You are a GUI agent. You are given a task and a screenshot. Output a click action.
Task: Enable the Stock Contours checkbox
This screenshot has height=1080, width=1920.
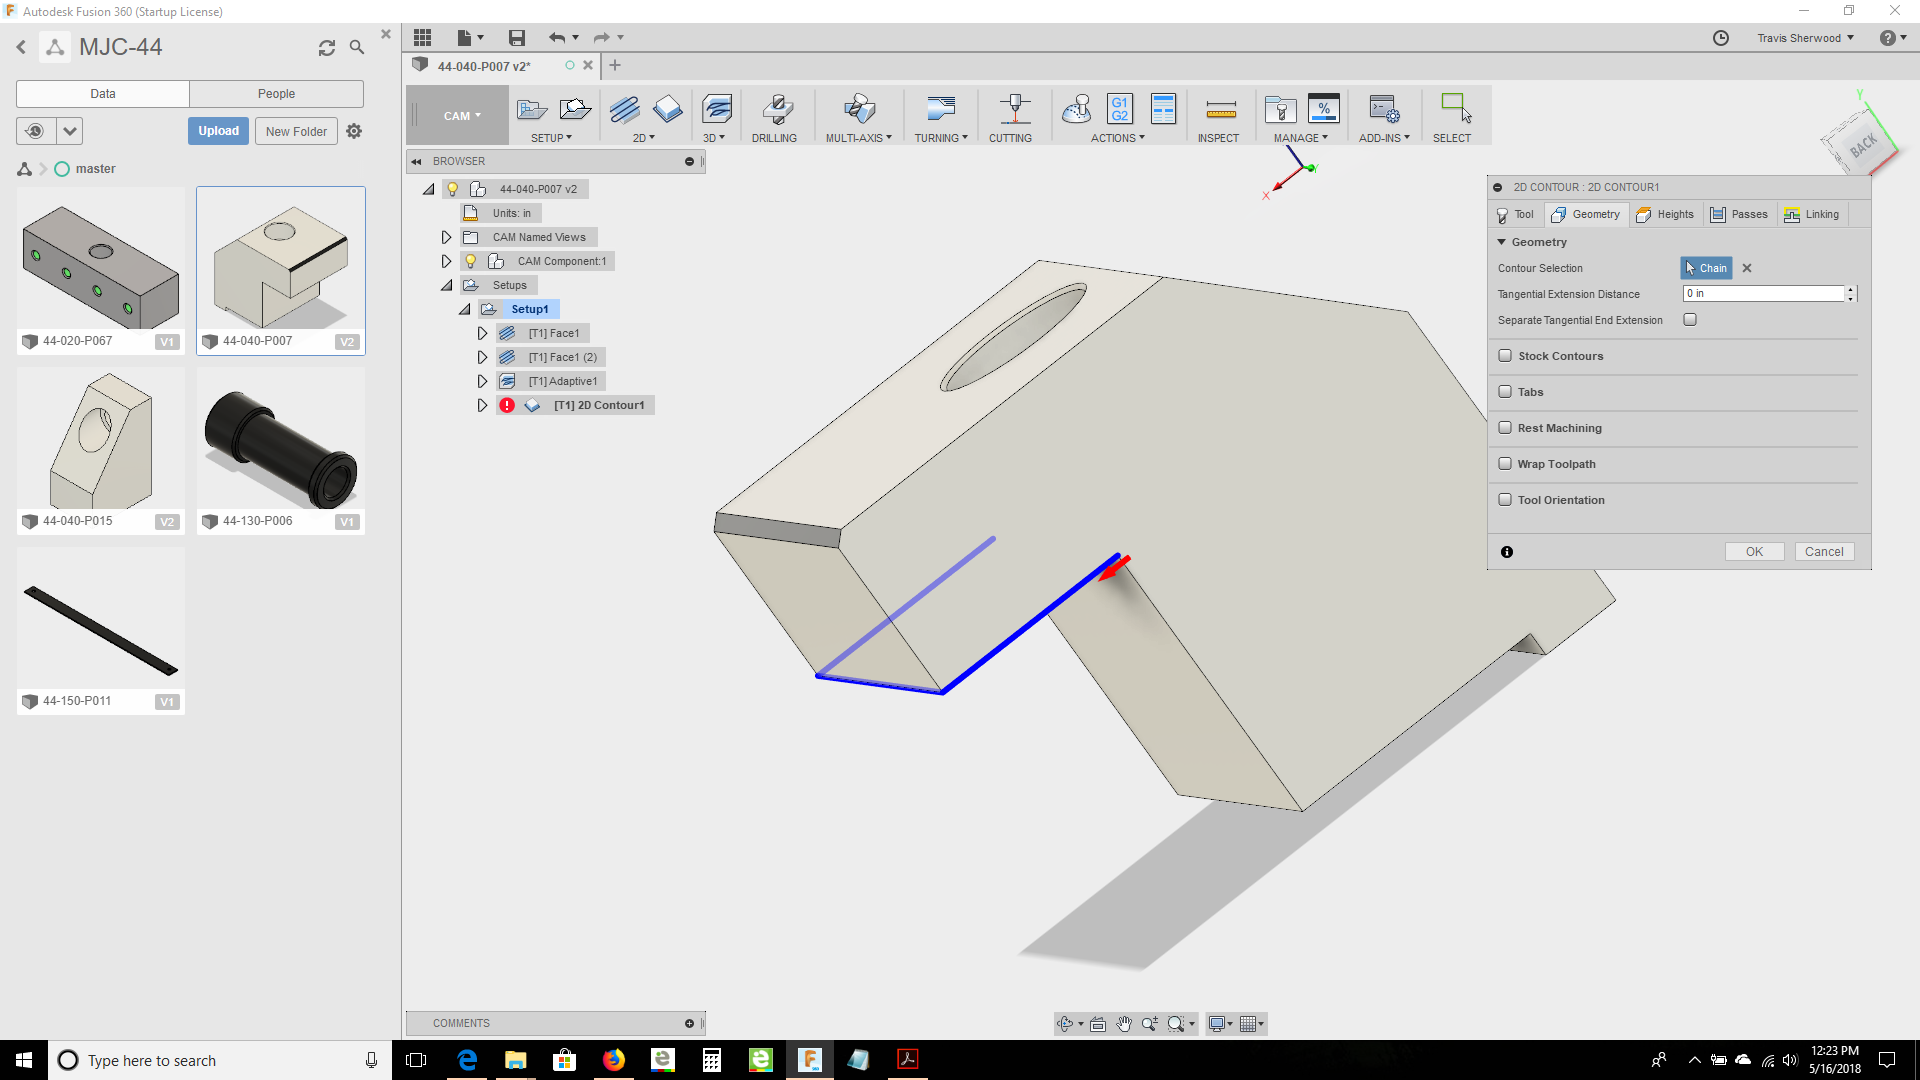[x=1505, y=355]
